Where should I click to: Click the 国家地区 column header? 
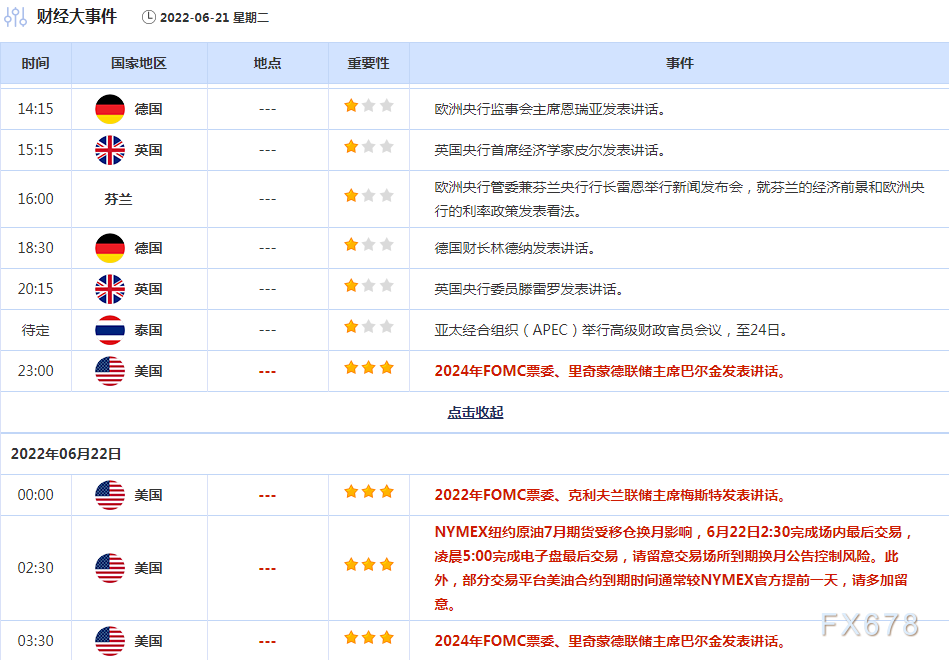coord(139,63)
